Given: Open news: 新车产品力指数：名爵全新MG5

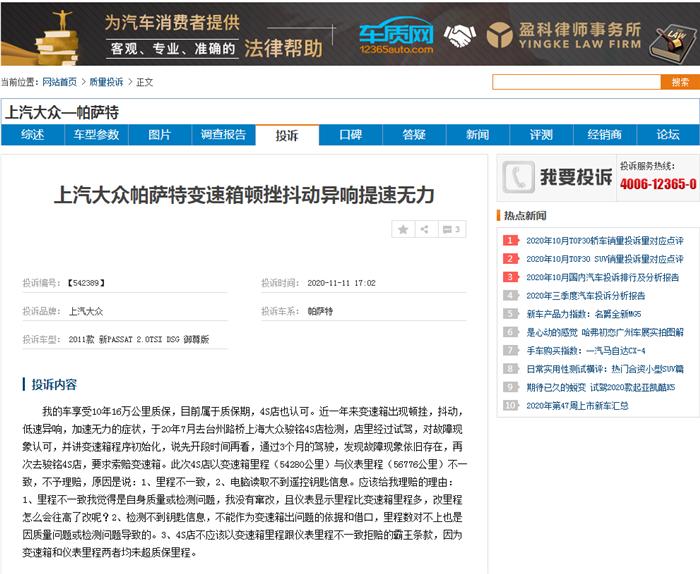Looking at the screenshot, I should coord(583,314).
